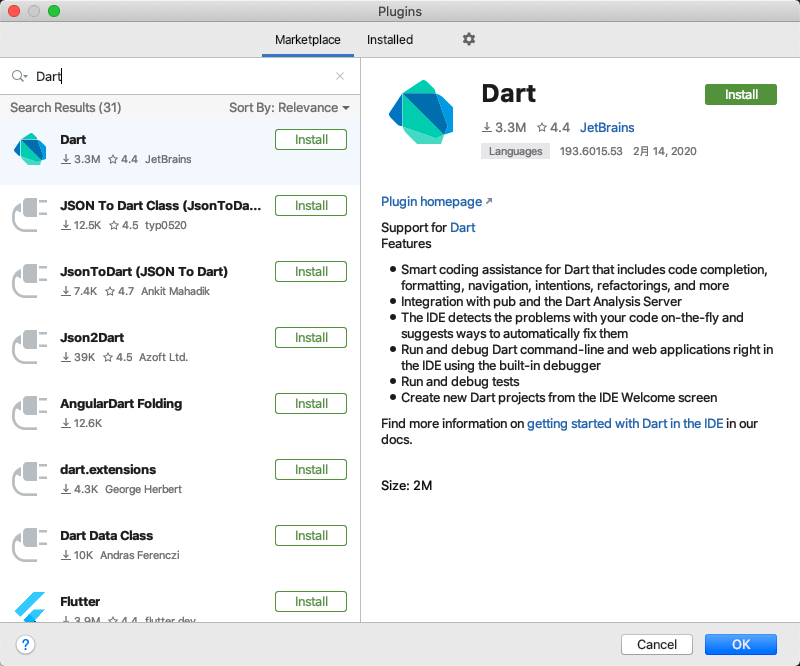
Task: Click the AngularDart Folding plugin icon
Action: pos(30,413)
